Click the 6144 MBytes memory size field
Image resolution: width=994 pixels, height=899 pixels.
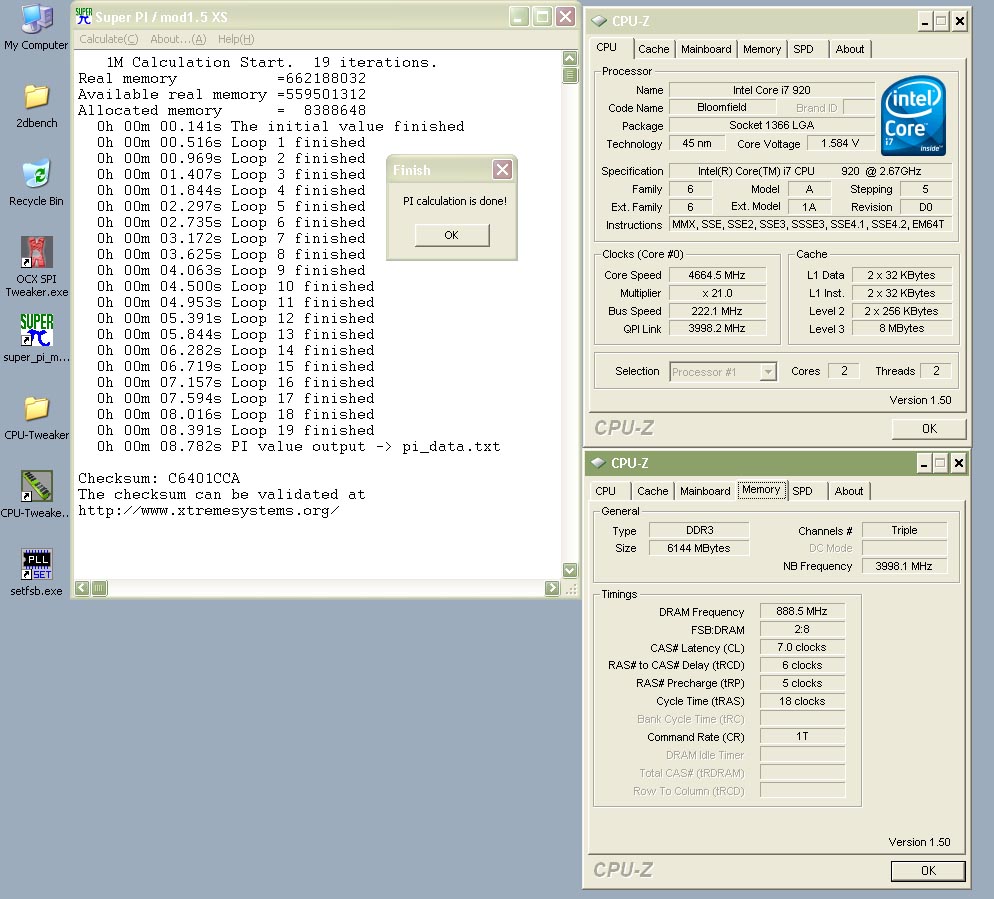point(699,548)
